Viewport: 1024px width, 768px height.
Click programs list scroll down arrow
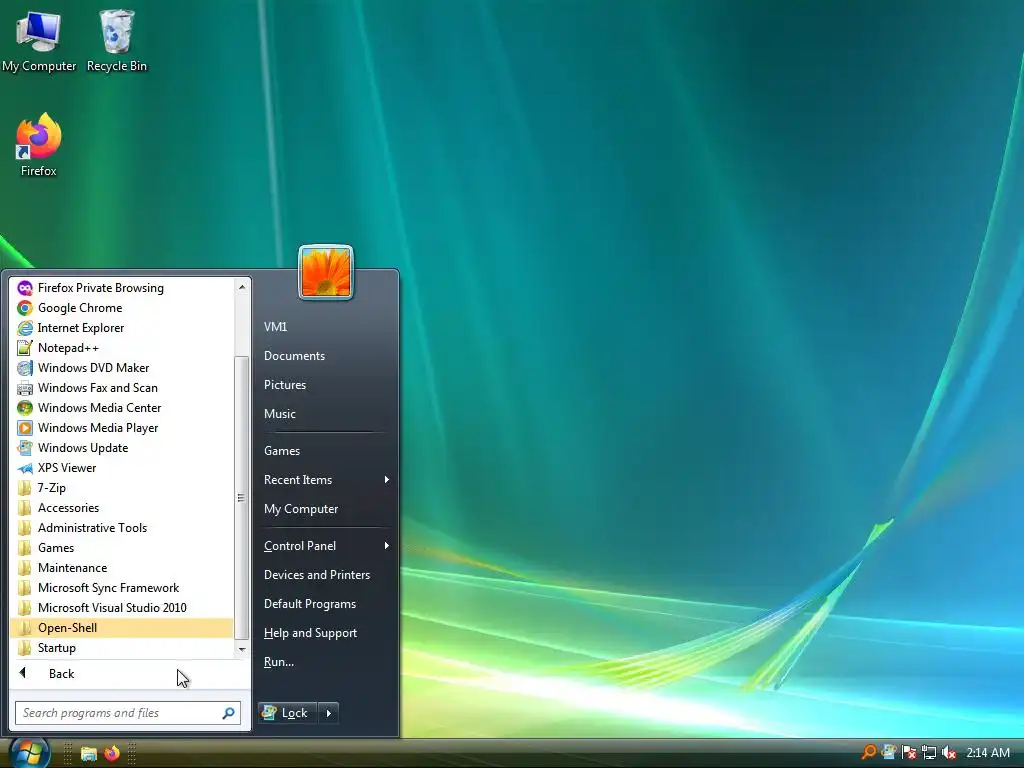(x=242, y=649)
